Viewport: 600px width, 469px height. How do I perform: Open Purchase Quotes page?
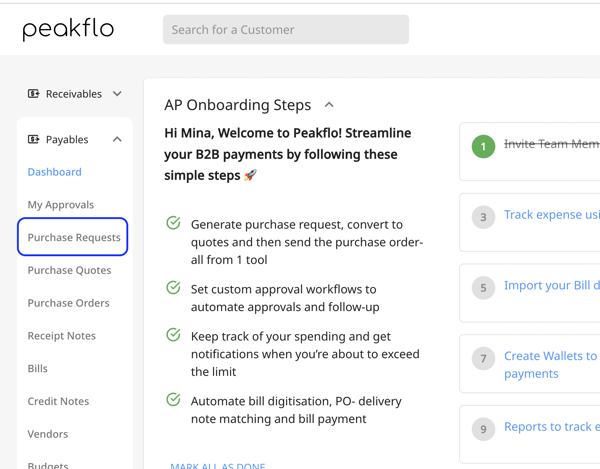coord(69,270)
